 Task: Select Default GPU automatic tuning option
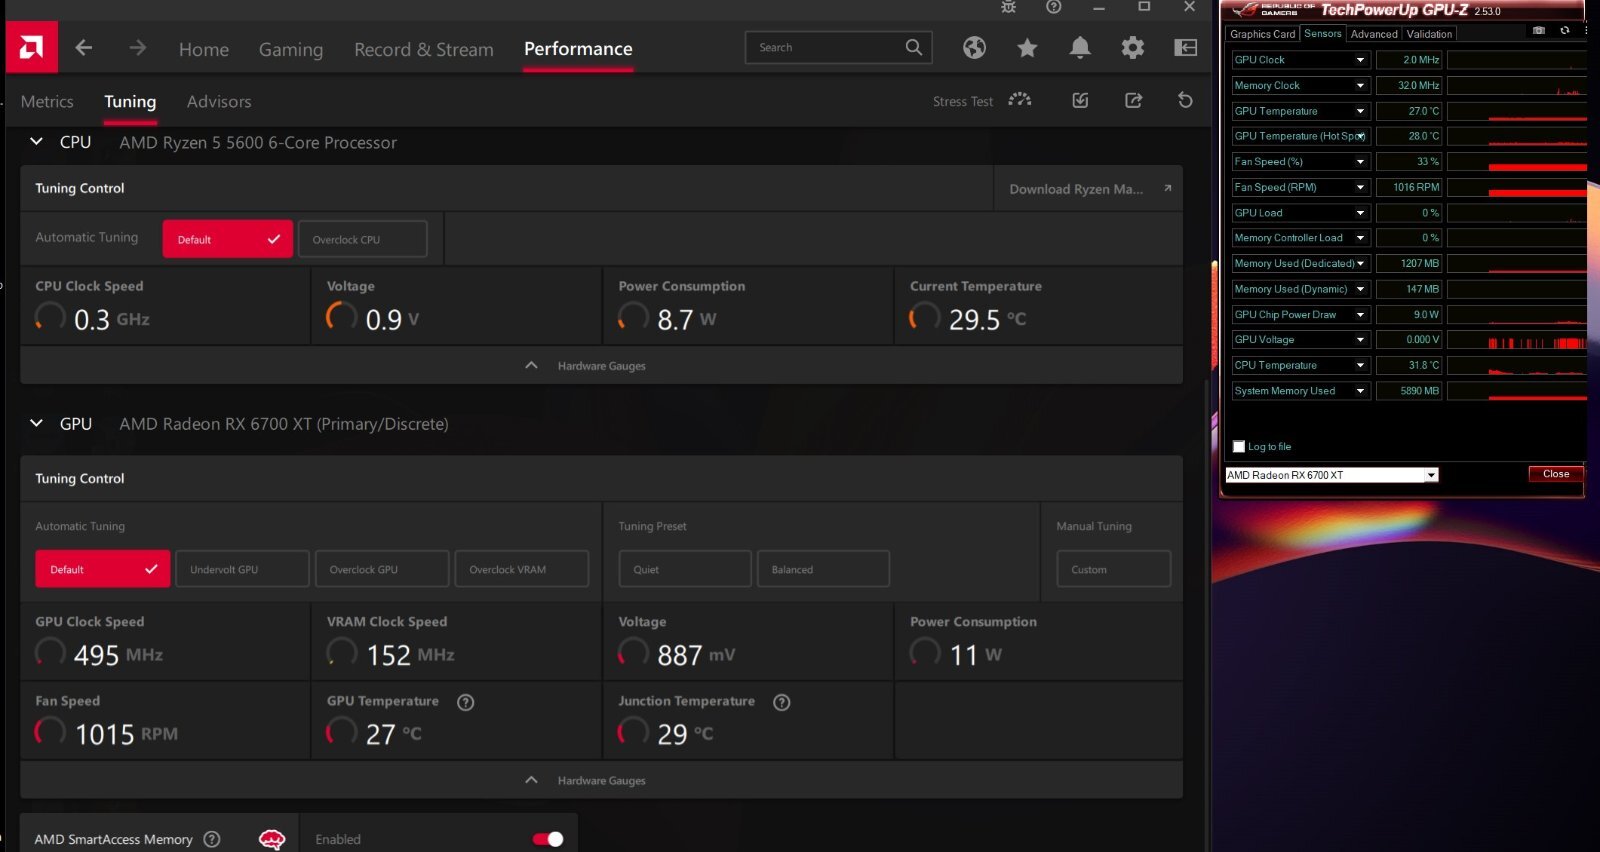pos(103,569)
